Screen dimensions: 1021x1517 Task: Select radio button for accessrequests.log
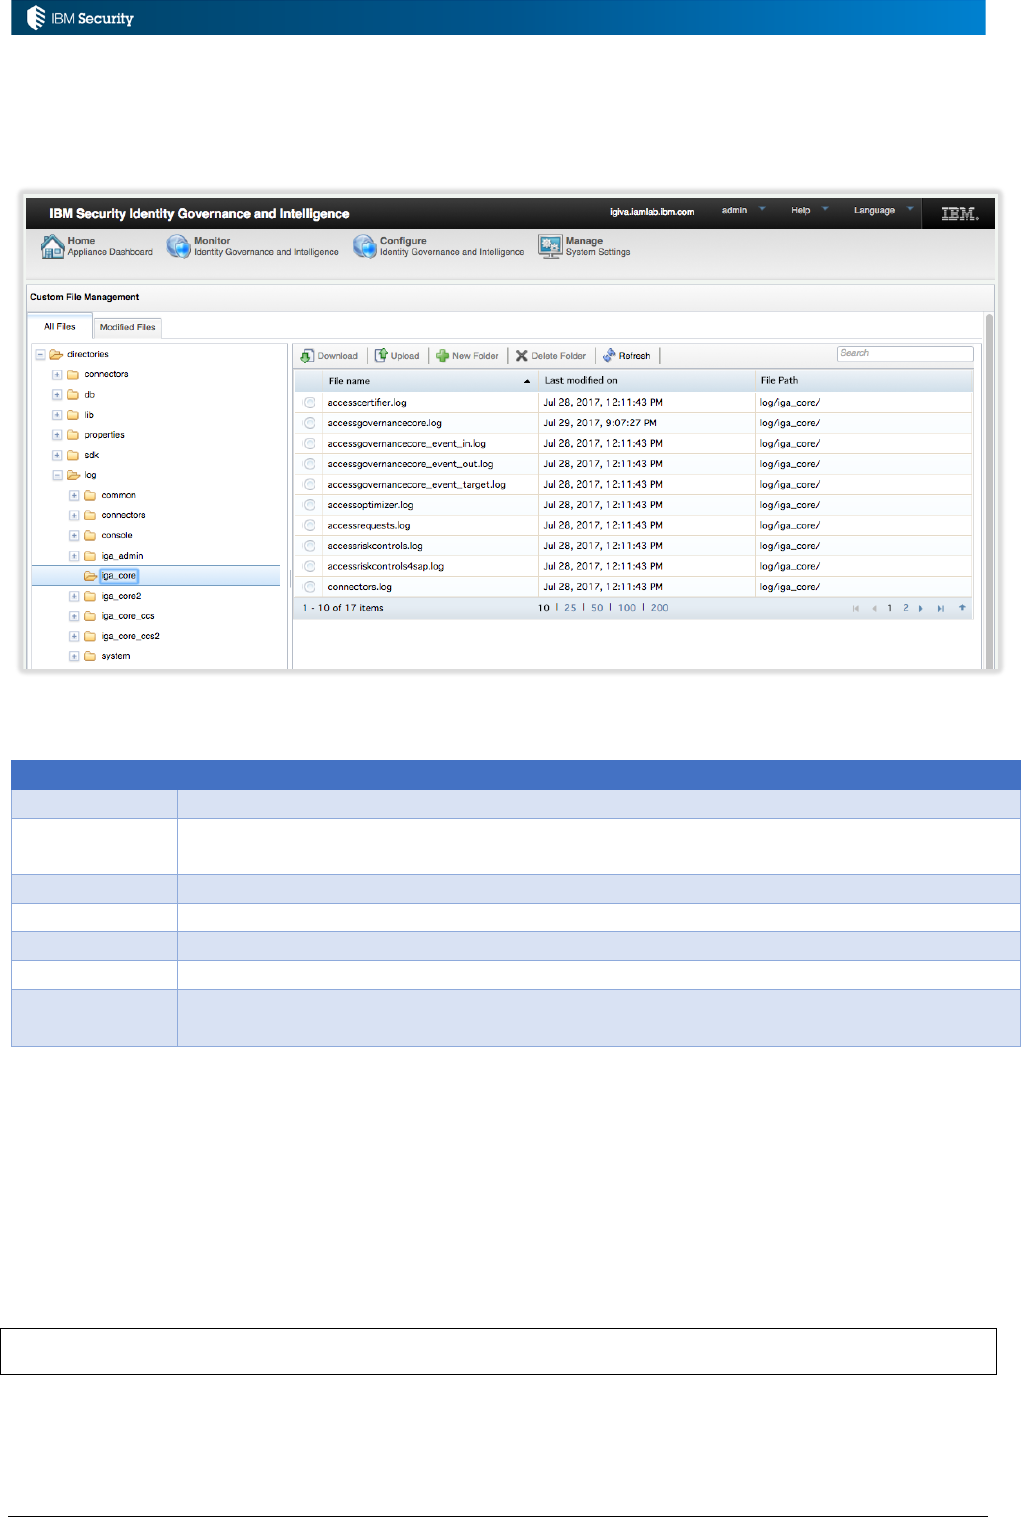click(309, 525)
